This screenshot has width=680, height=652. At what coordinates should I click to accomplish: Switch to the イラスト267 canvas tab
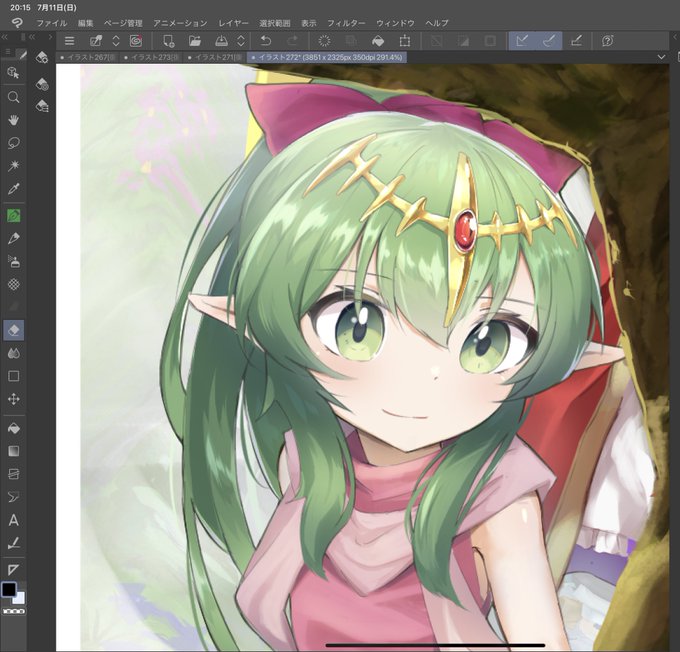click(x=88, y=57)
